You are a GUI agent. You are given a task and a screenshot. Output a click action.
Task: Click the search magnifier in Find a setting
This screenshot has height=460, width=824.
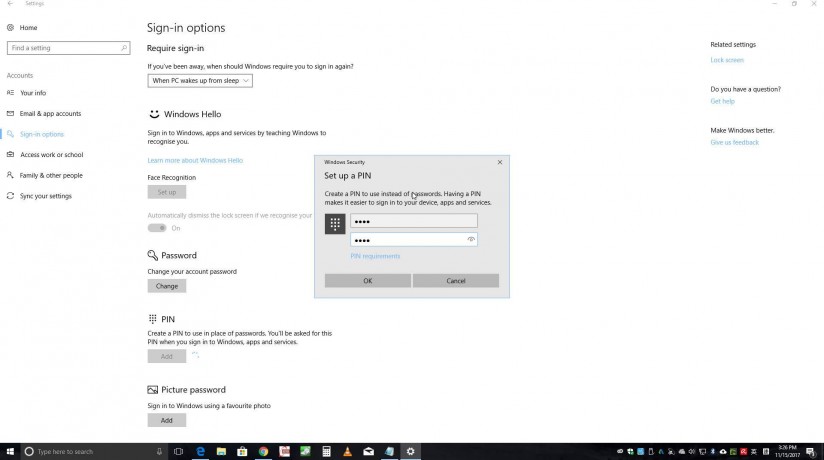124,48
